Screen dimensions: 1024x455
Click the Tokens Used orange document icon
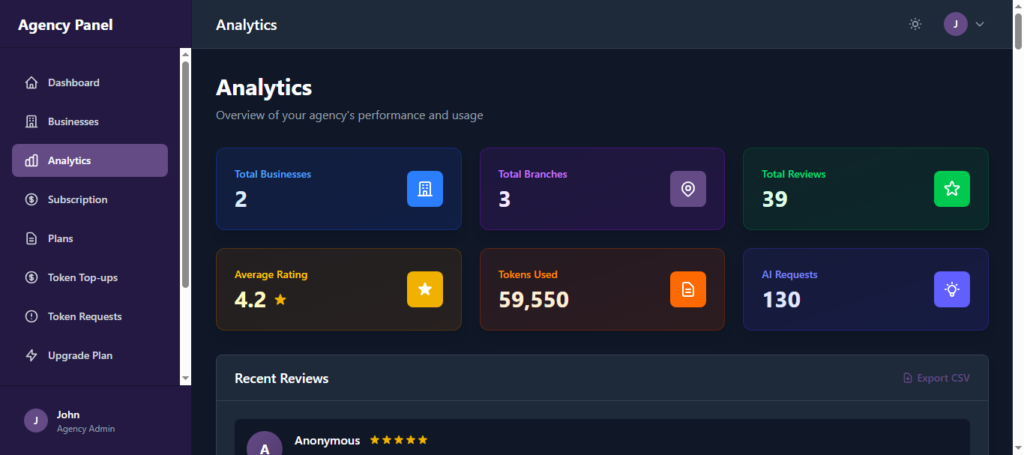click(x=688, y=289)
